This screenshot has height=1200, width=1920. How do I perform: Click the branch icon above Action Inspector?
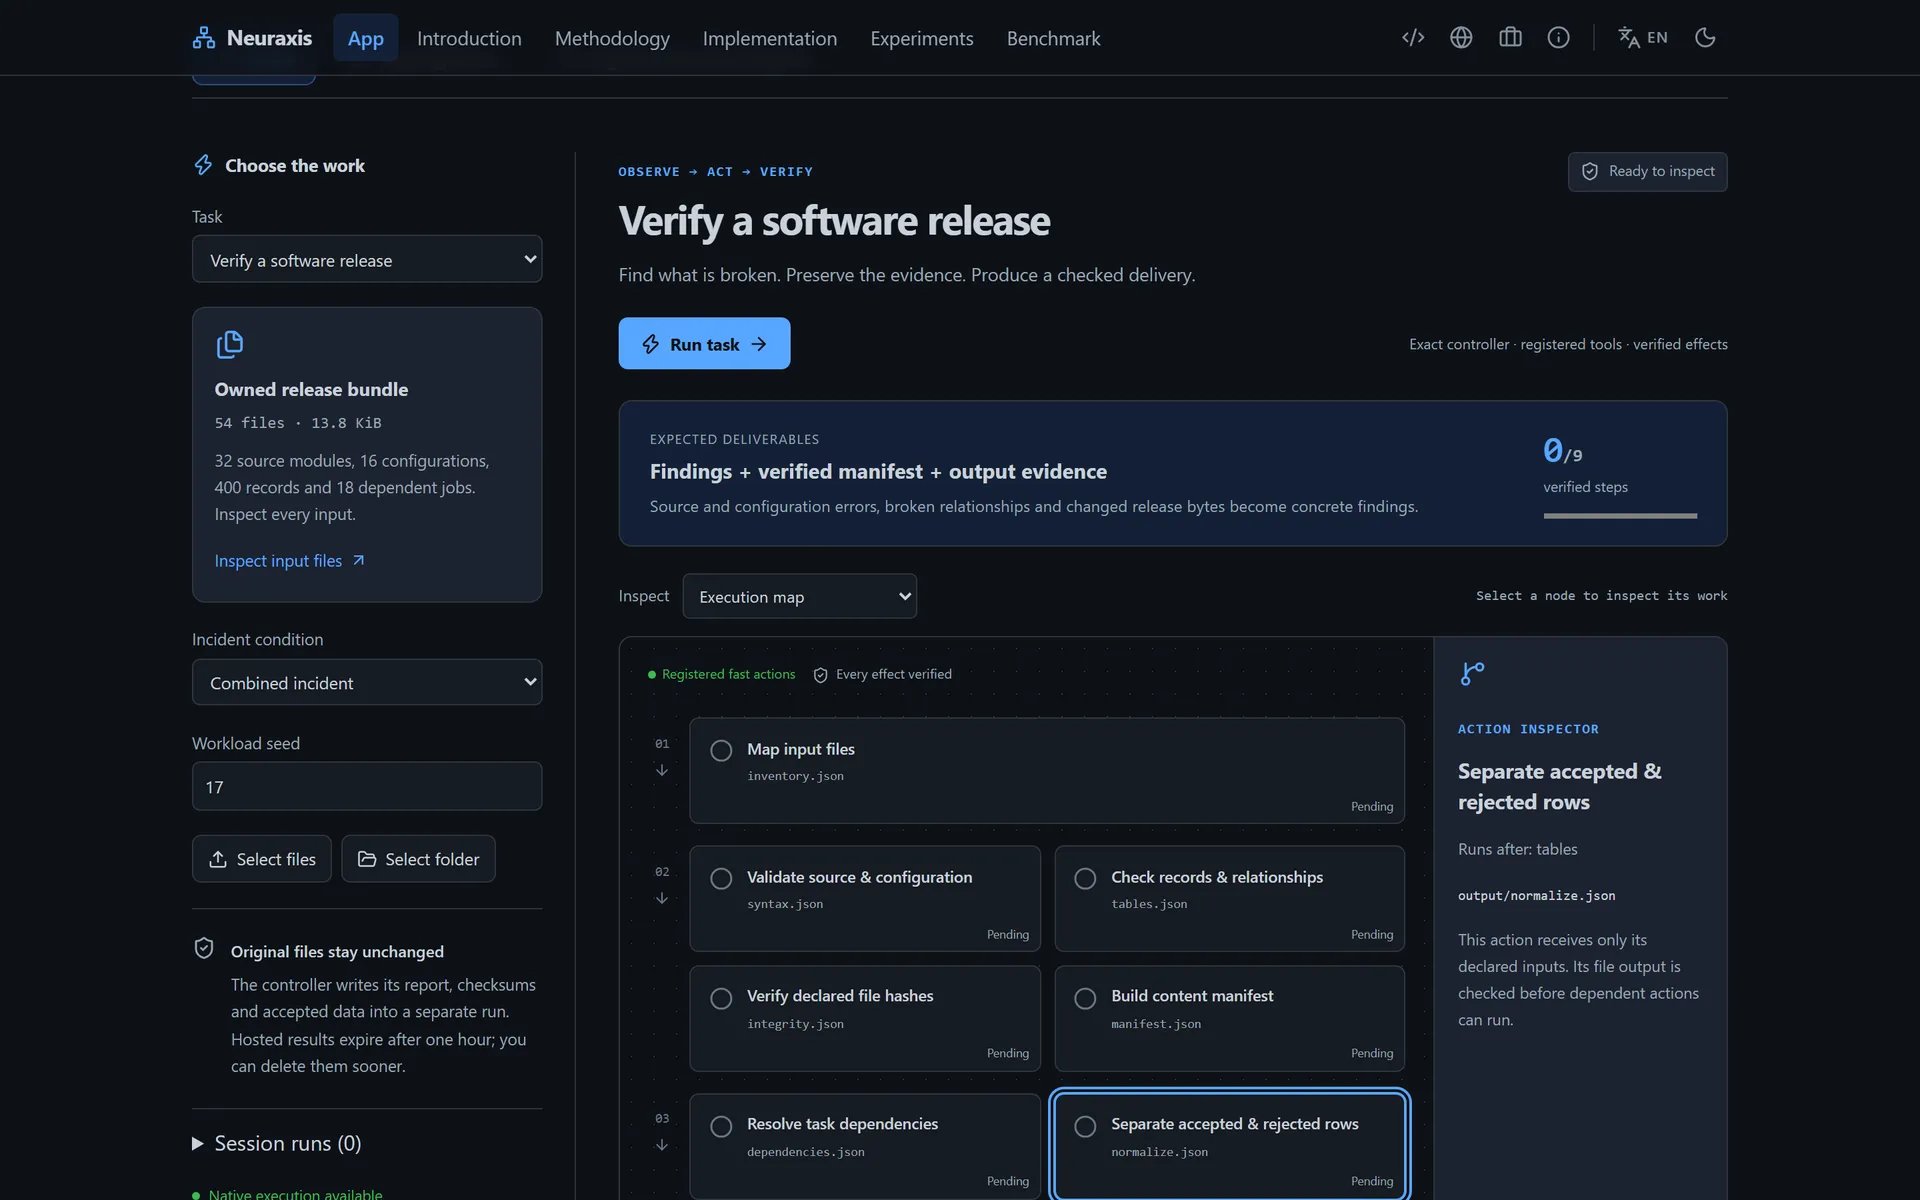1472,673
